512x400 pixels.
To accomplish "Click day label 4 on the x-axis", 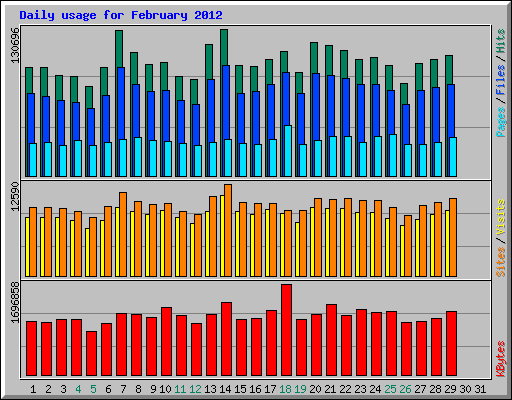I will [78, 389].
